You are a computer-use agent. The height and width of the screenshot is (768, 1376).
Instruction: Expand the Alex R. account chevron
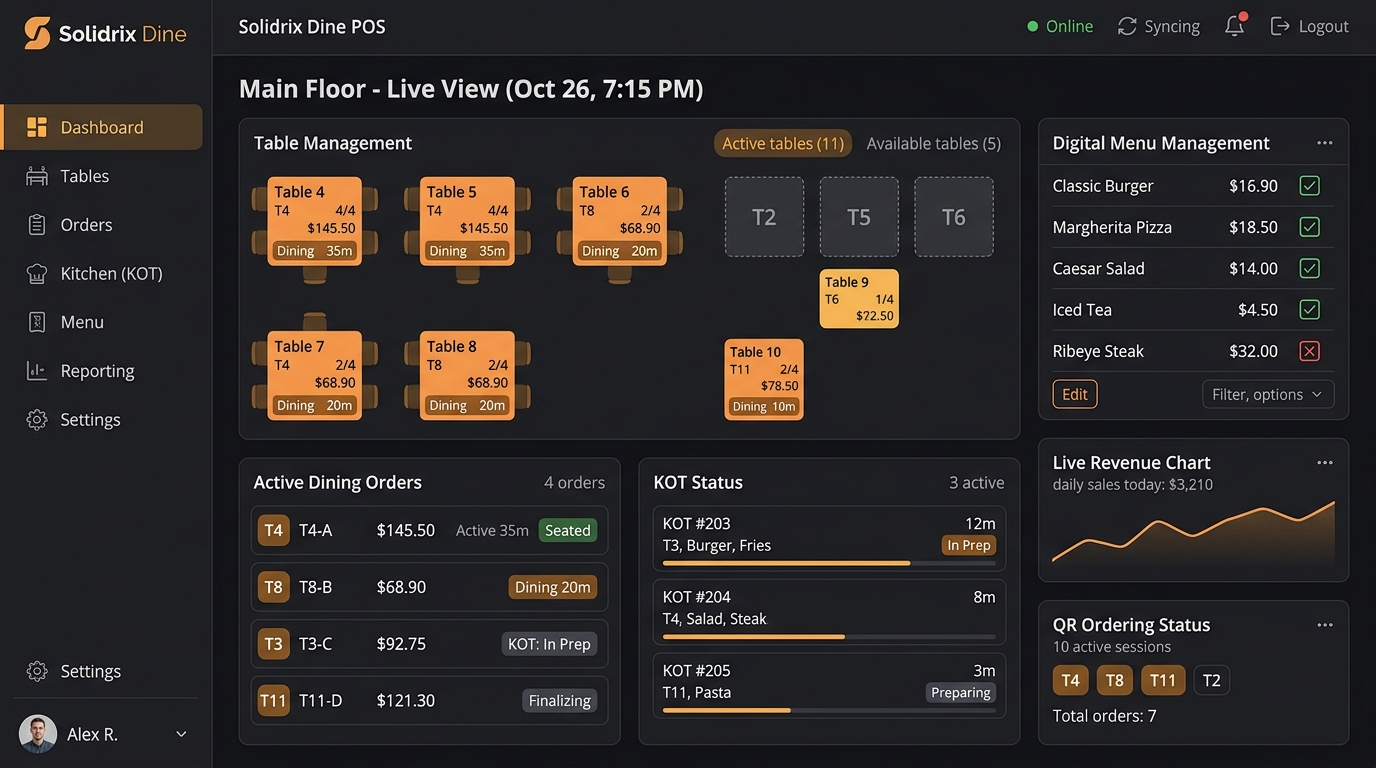pyautogui.click(x=181, y=734)
